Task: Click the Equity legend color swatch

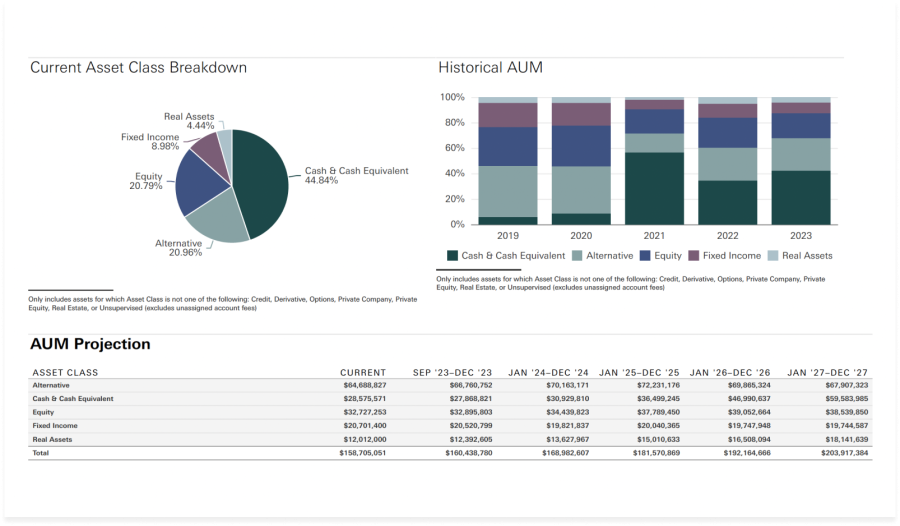Action: (x=645, y=256)
